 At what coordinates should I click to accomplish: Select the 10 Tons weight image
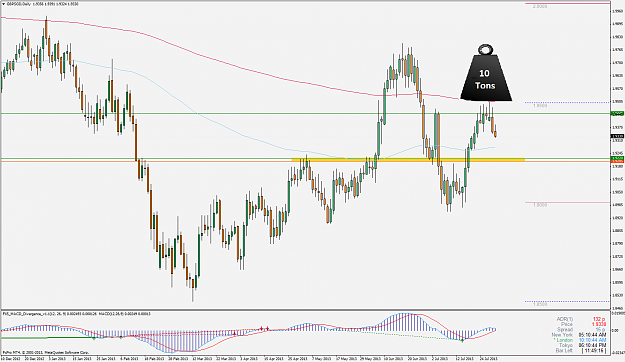(x=486, y=73)
